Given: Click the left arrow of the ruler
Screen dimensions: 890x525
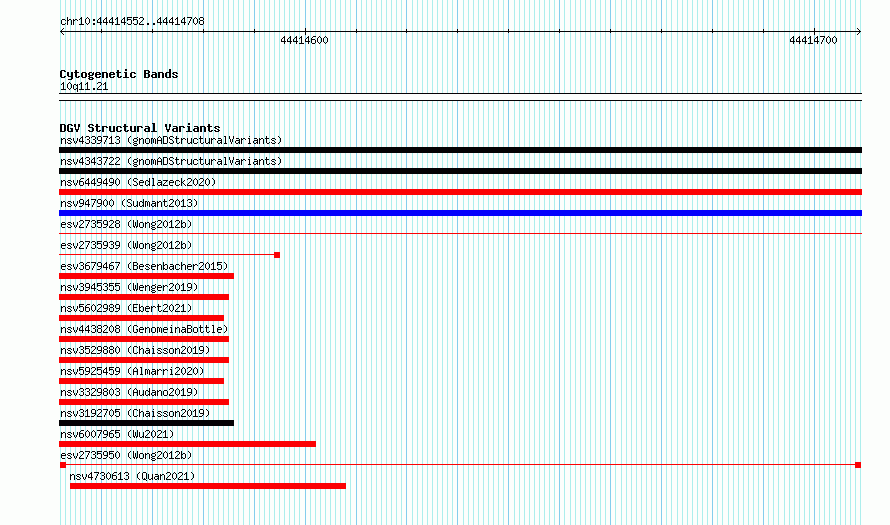Looking at the screenshot, I should (x=62, y=32).
